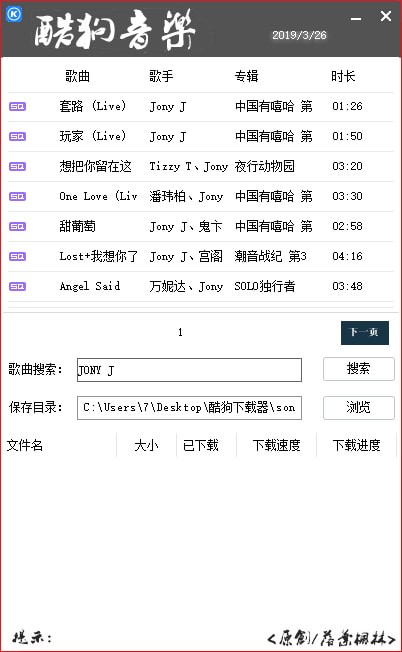402x652 pixels.
Task: Click the 原创/落叶枫林 credit text
Action: click(x=331, y=638)
